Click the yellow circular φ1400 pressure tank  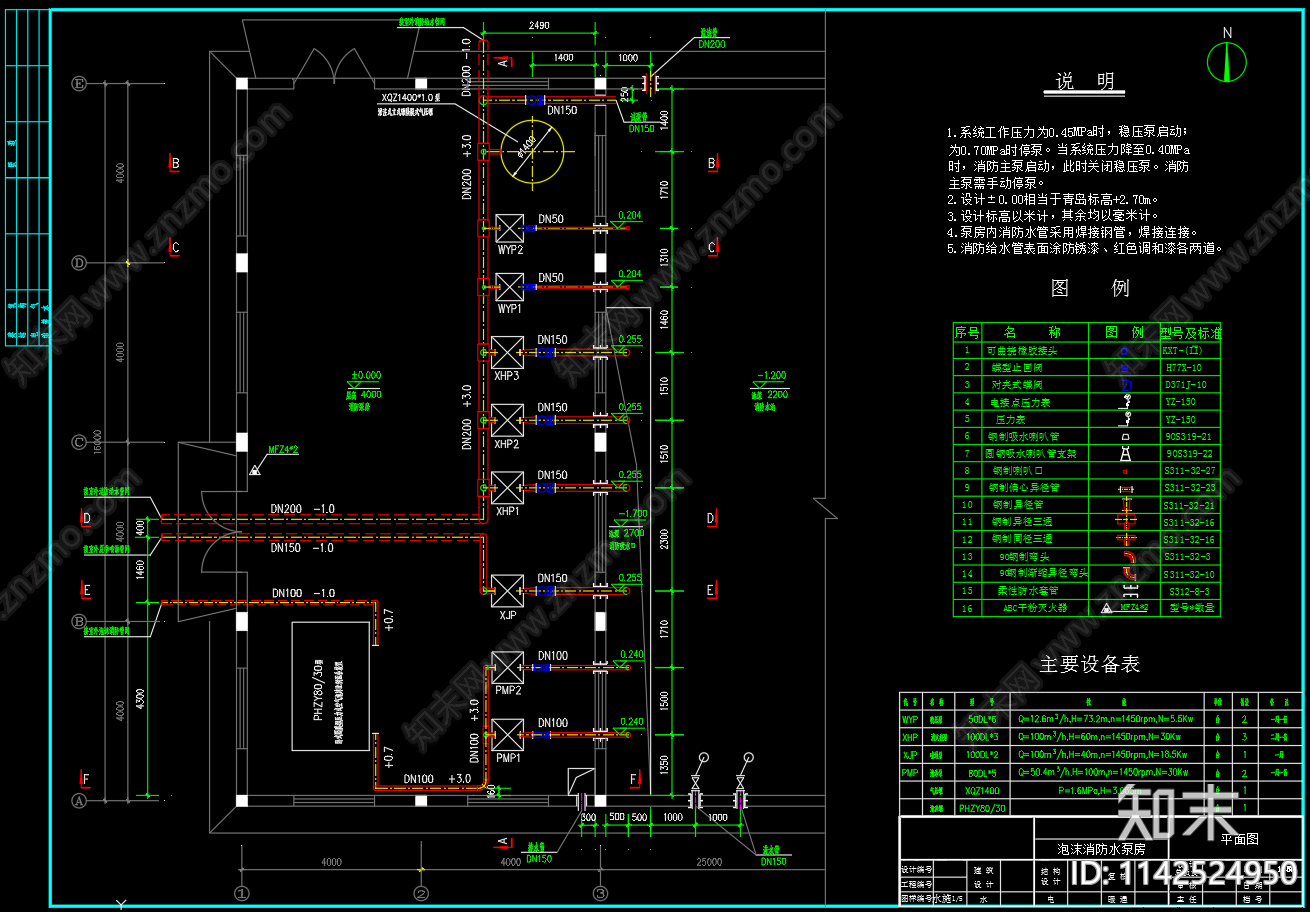pos(532,153)
